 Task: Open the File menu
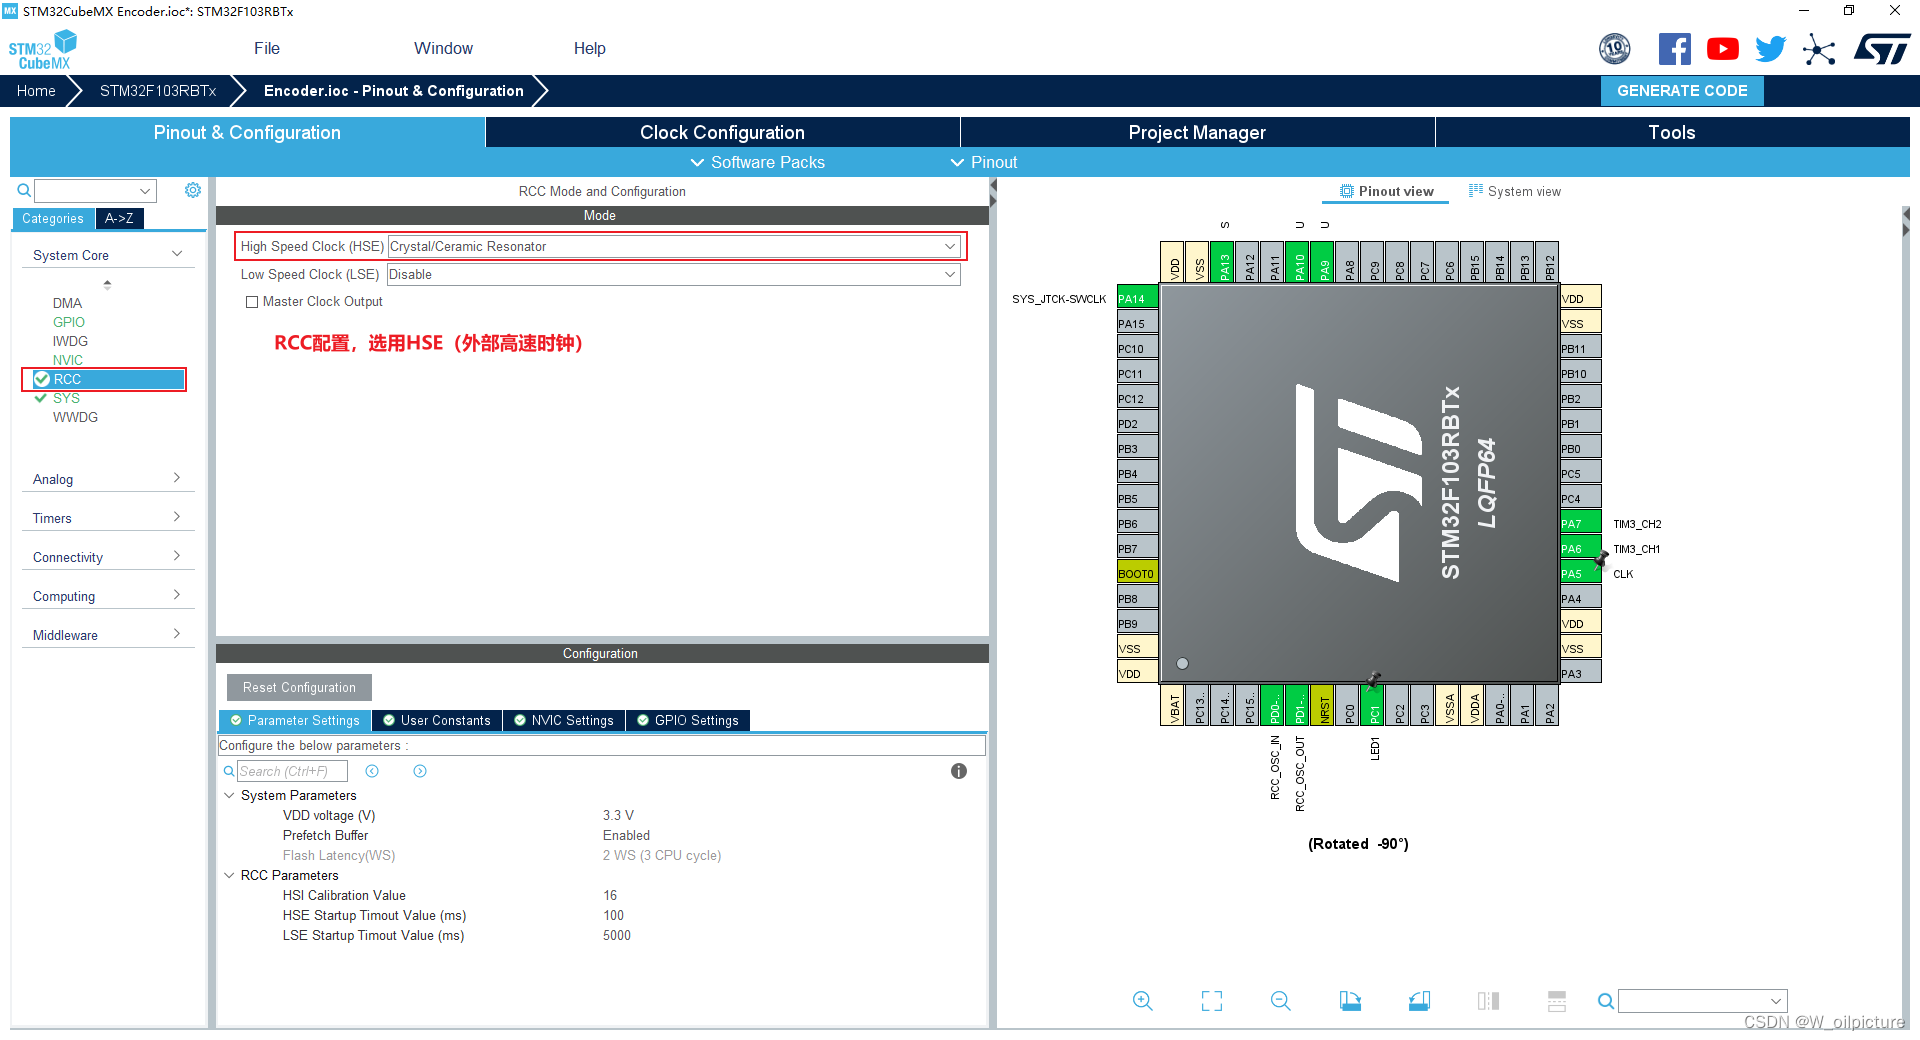267,48
